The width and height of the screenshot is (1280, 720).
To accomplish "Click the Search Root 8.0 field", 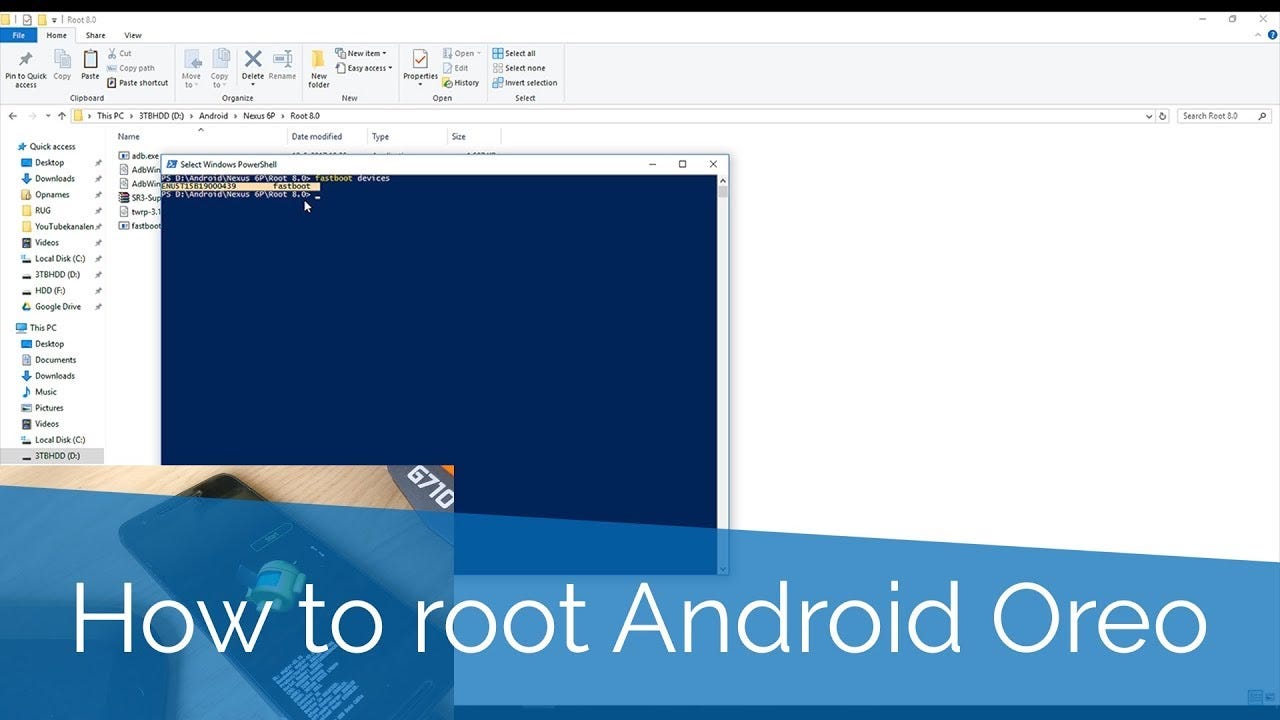I will click(x=1224, y=116).
